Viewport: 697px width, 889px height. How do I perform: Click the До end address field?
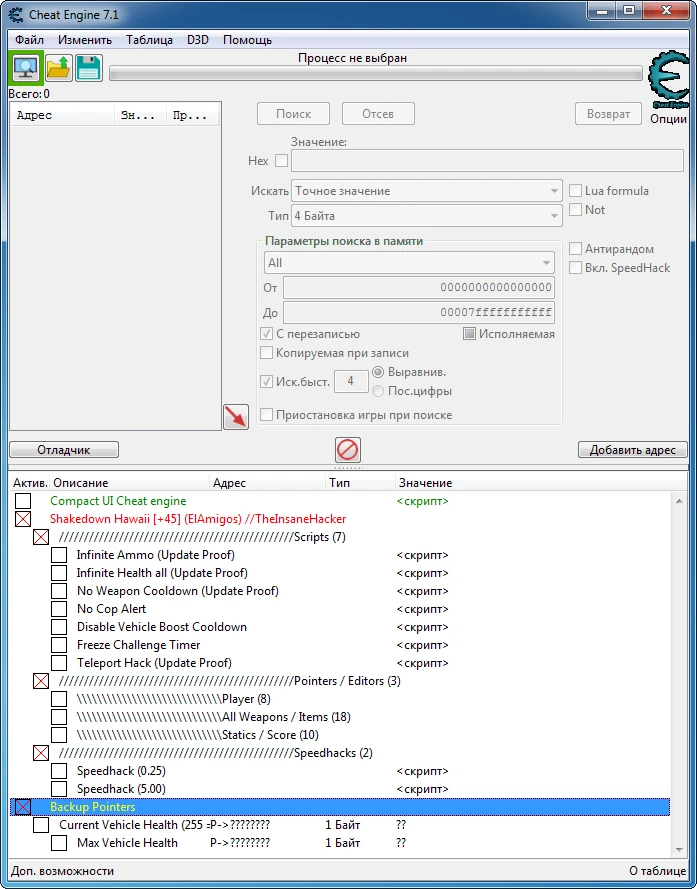419,312
